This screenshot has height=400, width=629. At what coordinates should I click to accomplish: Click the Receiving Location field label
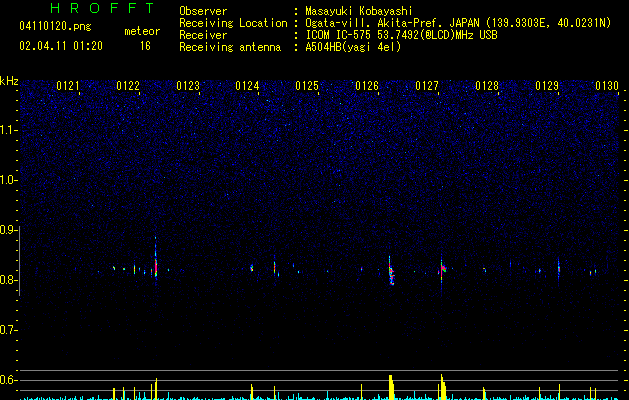coord(233,23)
